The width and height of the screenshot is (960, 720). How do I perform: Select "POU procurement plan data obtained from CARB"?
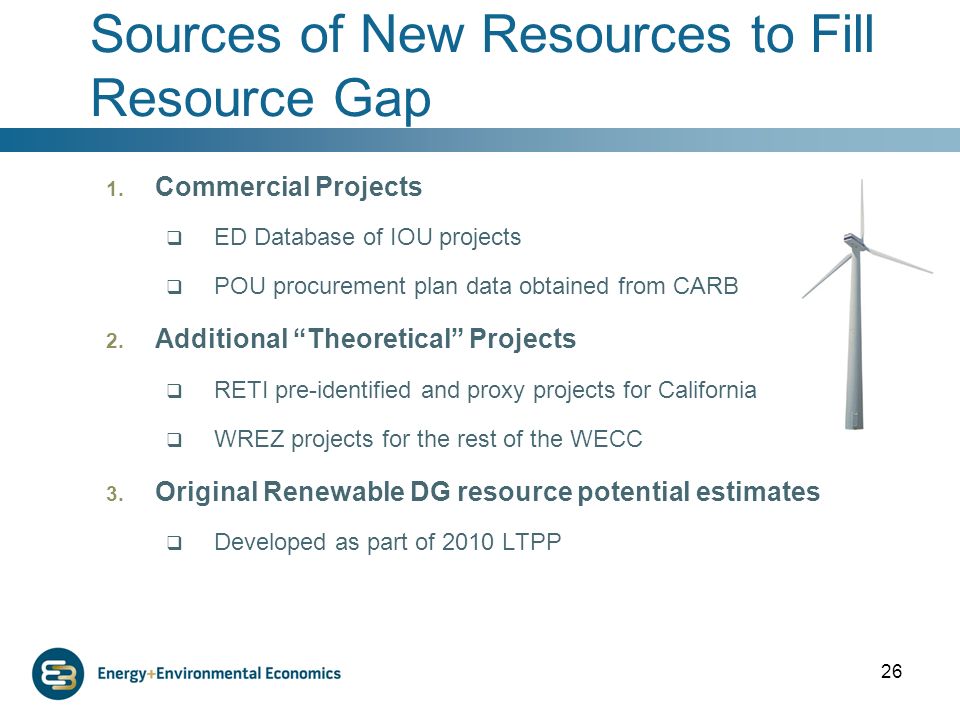click(476, 287)
